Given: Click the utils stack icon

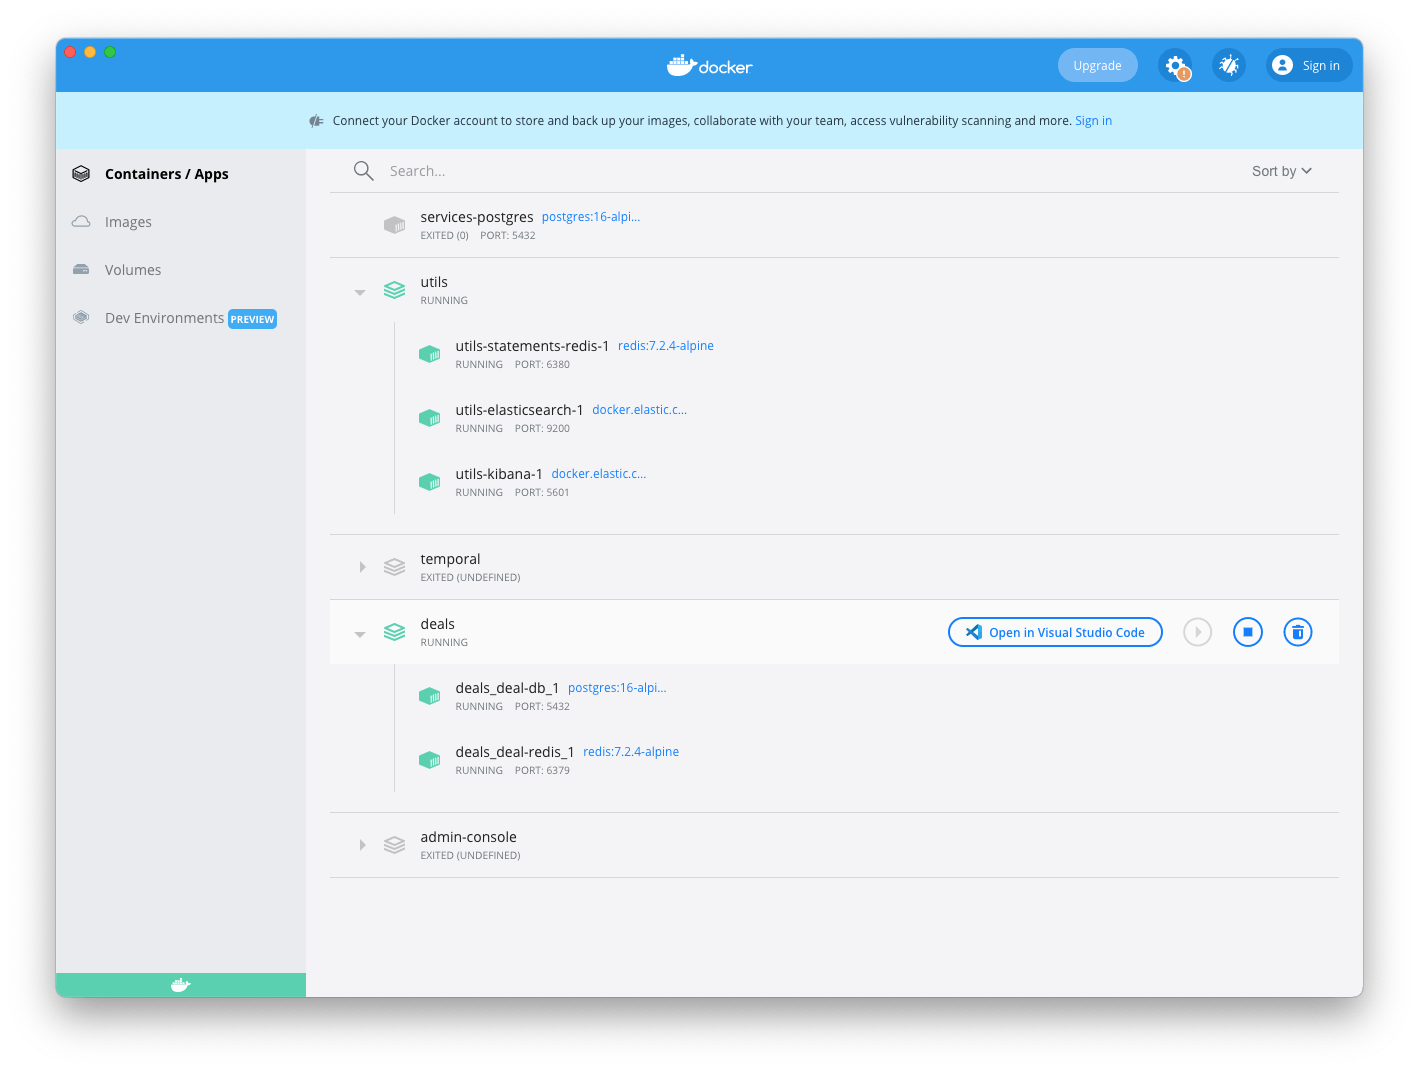Looking at the screenshot, I should pos(395,290).
